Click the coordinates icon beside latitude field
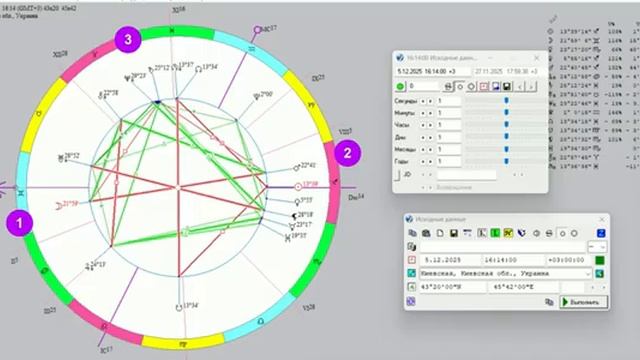640x360 pixels. 411,287
